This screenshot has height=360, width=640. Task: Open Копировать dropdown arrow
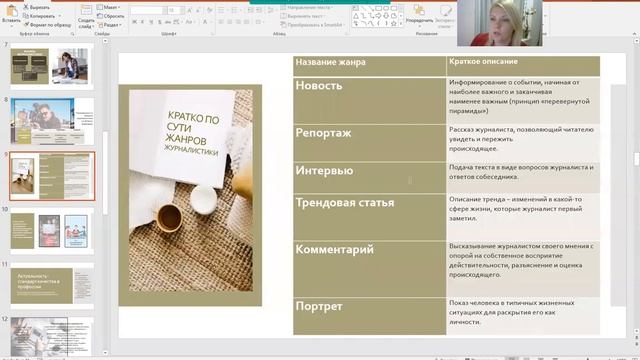coord(60,16)
